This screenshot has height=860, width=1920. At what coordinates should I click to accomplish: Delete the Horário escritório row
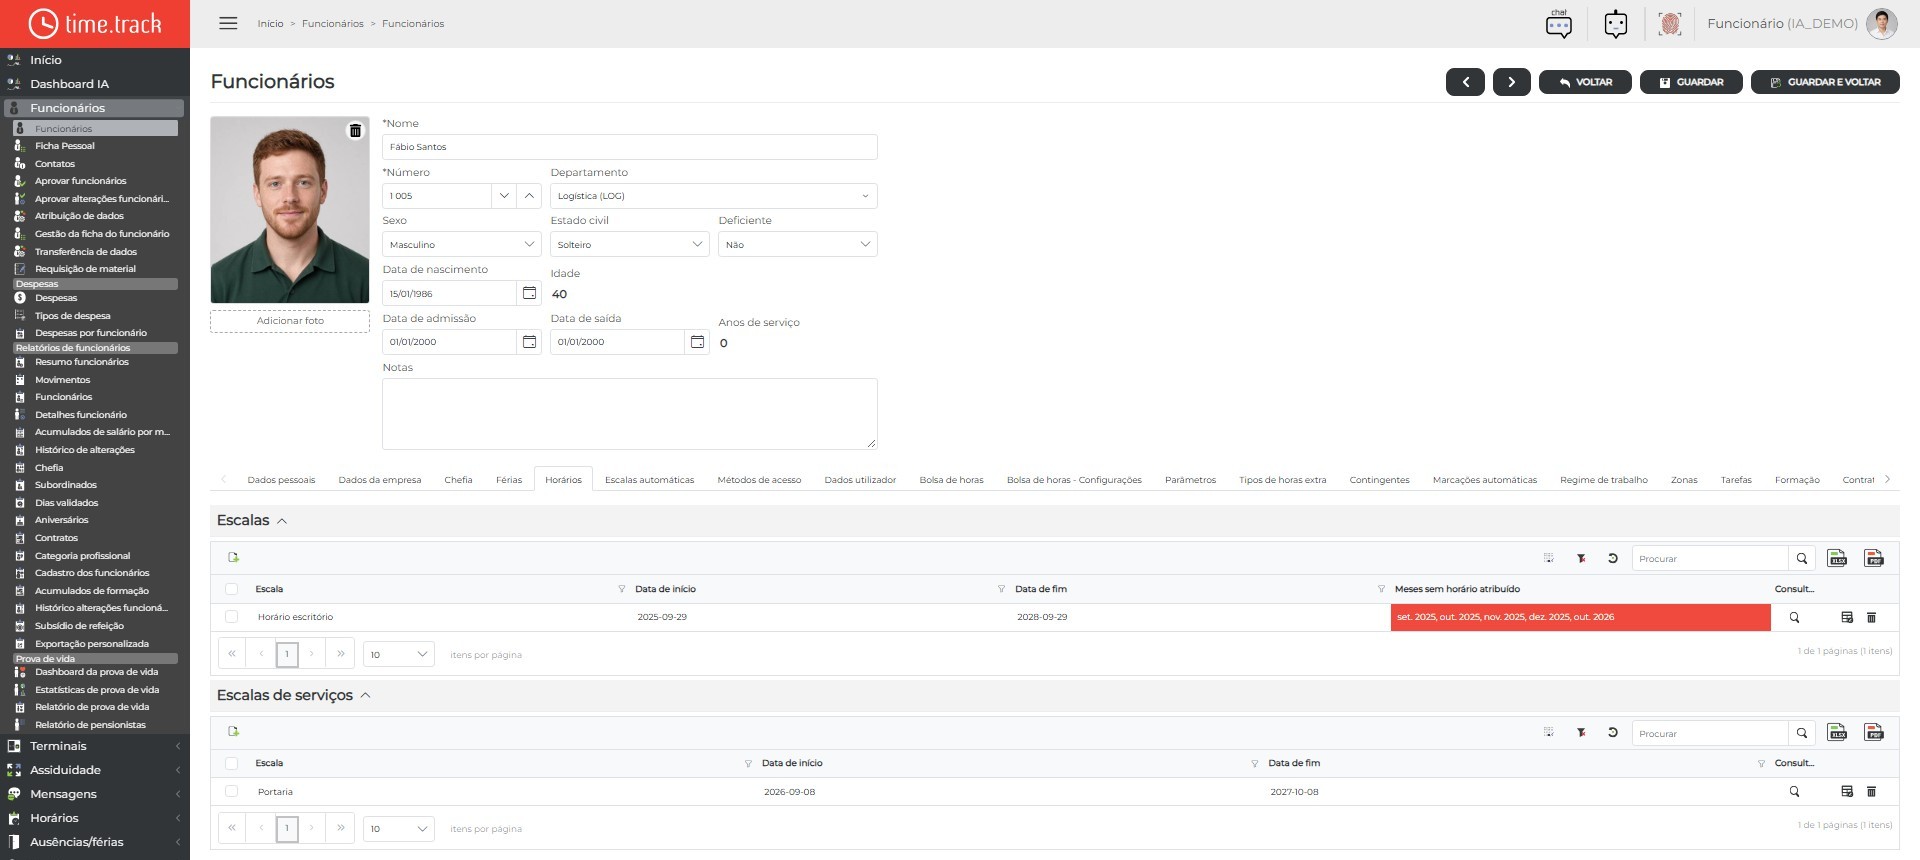tap(1871, 618)
